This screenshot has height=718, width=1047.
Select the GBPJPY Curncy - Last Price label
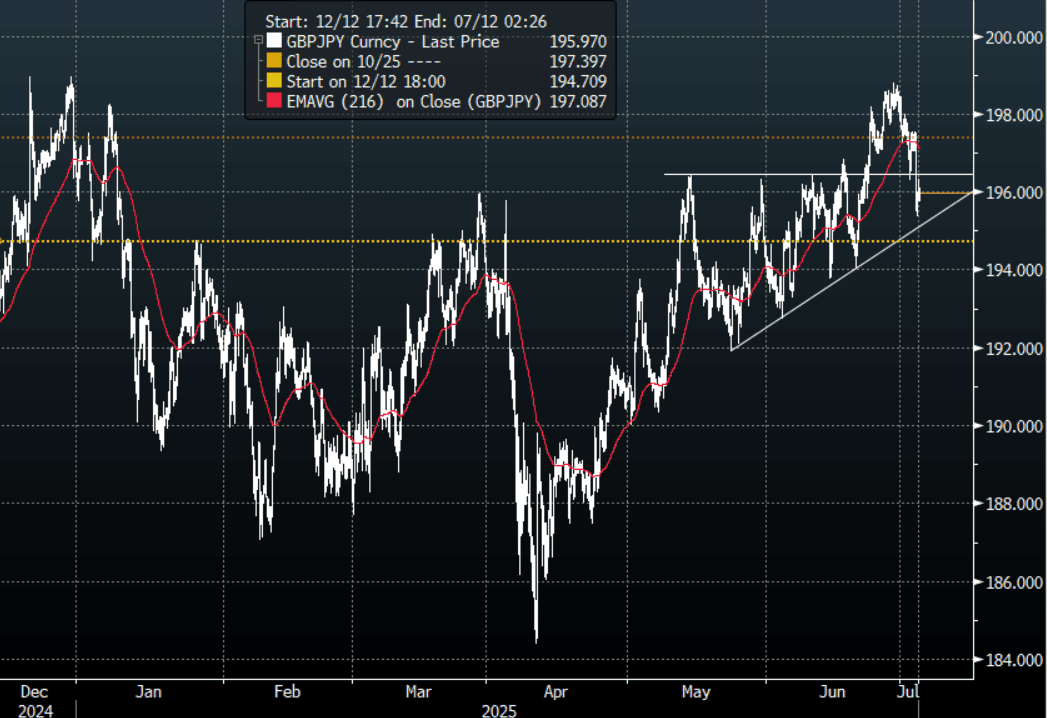[x=392, y=42]
